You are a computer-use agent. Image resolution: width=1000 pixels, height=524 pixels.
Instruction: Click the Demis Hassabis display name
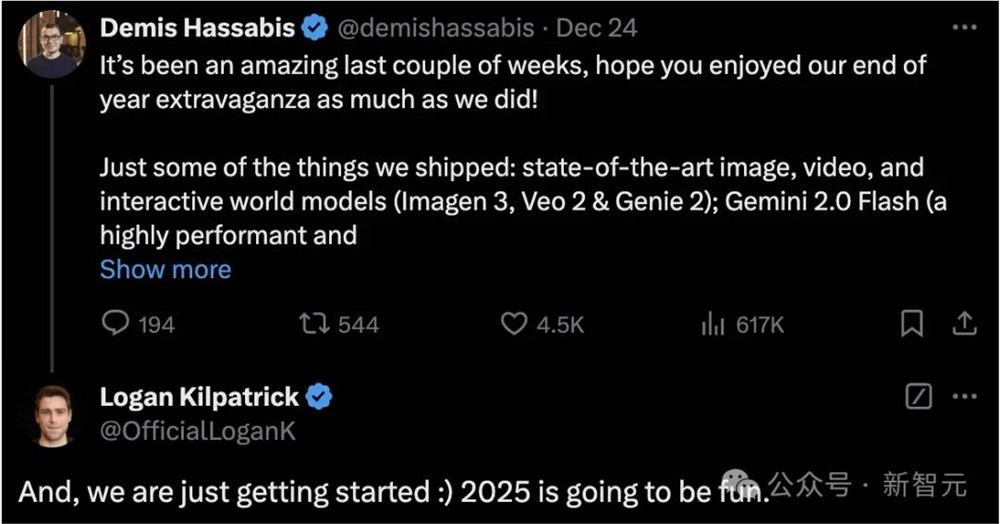click(197, 28)
